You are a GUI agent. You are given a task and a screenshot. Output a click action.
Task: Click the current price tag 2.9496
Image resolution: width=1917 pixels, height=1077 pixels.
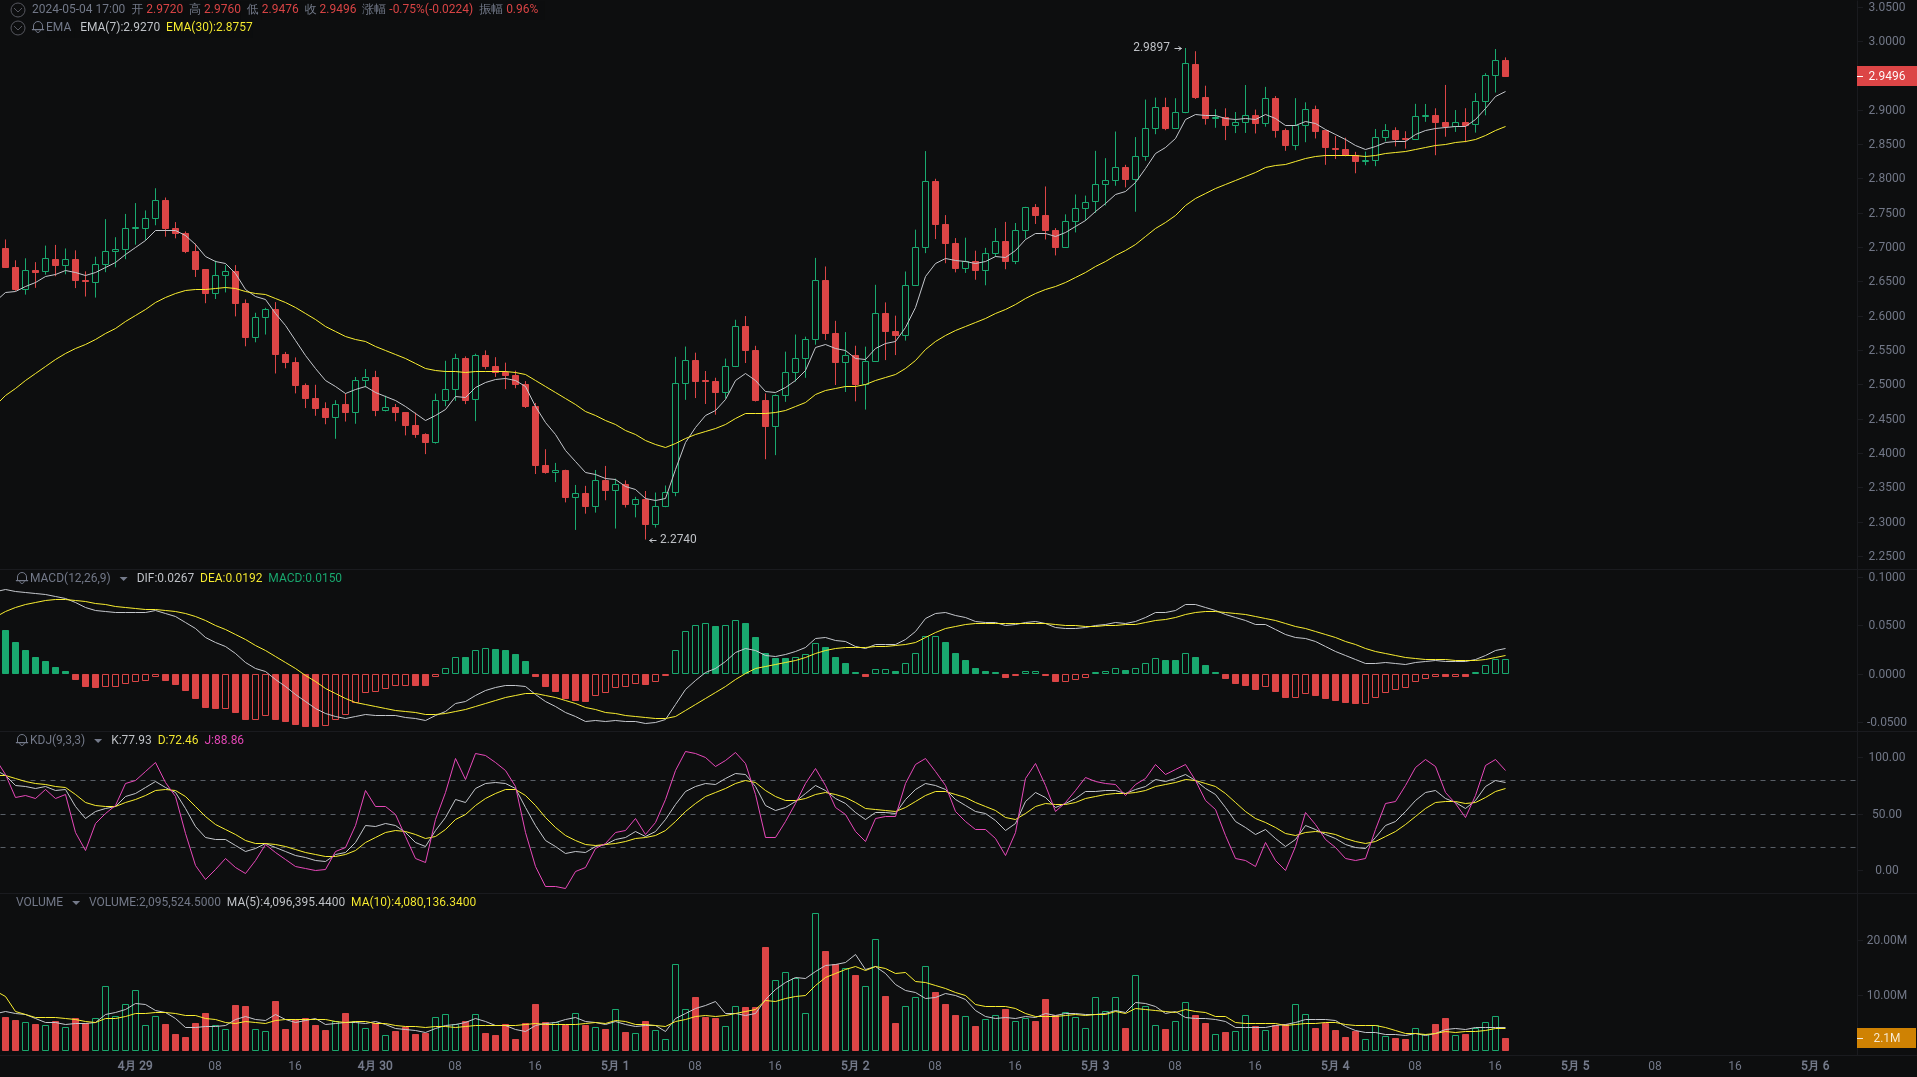[1884, 75]
